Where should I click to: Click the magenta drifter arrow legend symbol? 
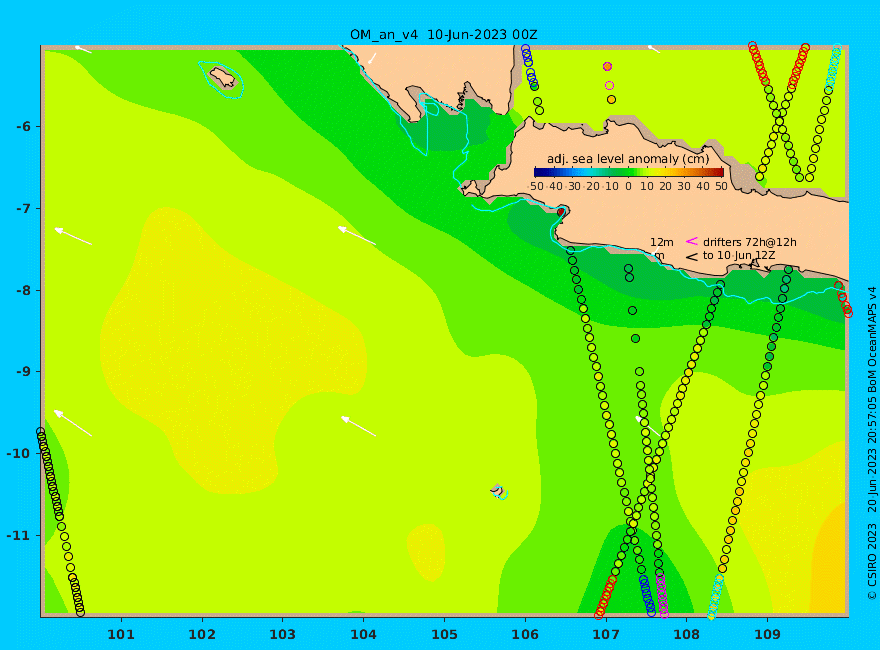tap(692, 241)
